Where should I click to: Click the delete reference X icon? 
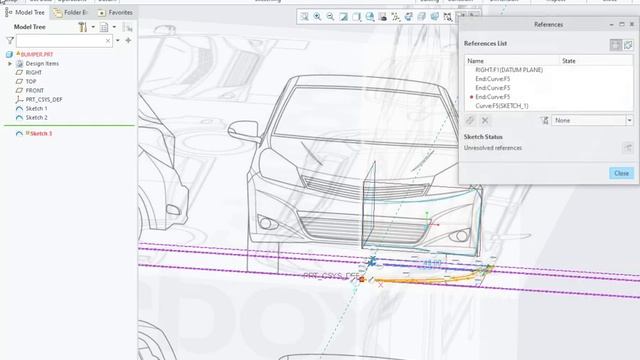485,120
